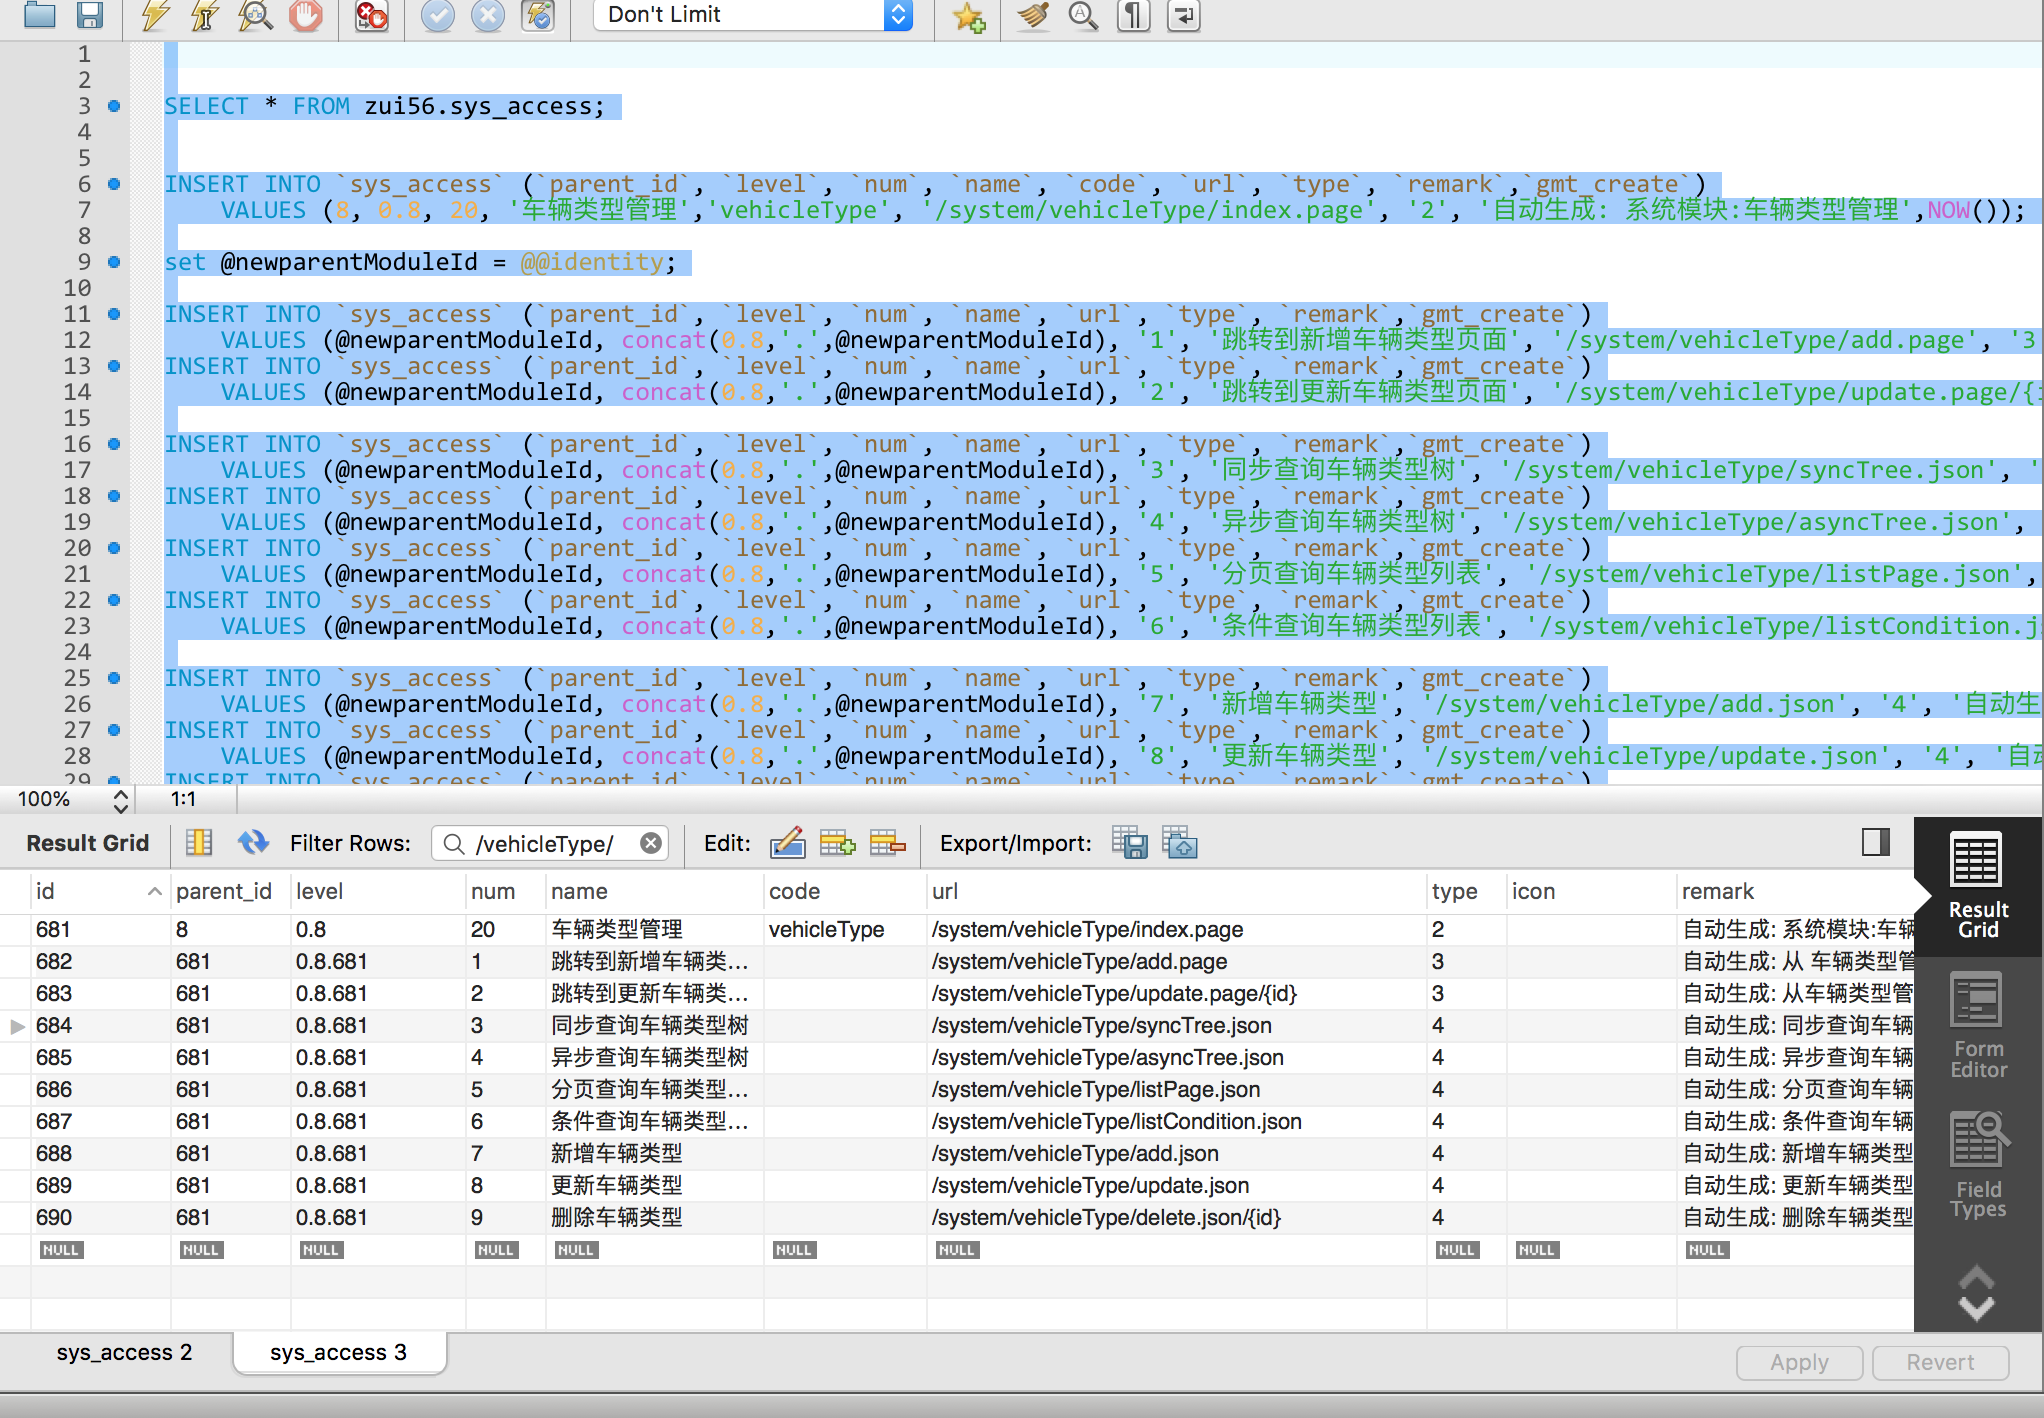Viewport: 2044px width, 1418px height.
Task: Select the level cell with value 0.8
Action: 378,929
